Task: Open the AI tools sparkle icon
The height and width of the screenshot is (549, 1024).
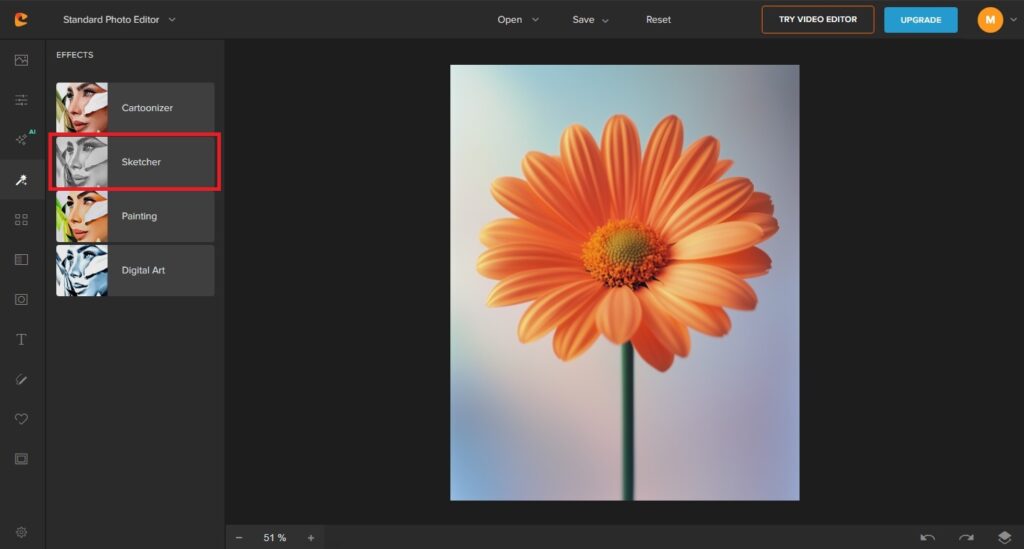Action: 23,138
